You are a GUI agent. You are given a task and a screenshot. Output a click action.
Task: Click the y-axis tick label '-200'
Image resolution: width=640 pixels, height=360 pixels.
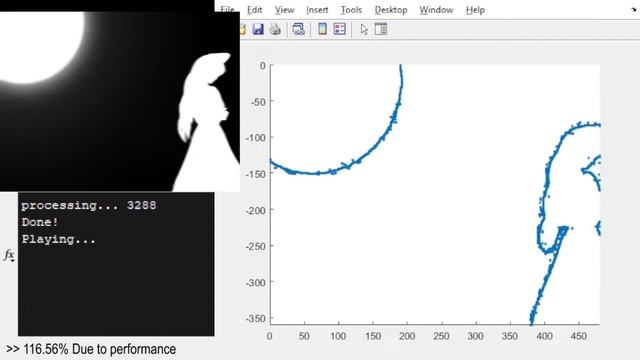tap(256, 210)
